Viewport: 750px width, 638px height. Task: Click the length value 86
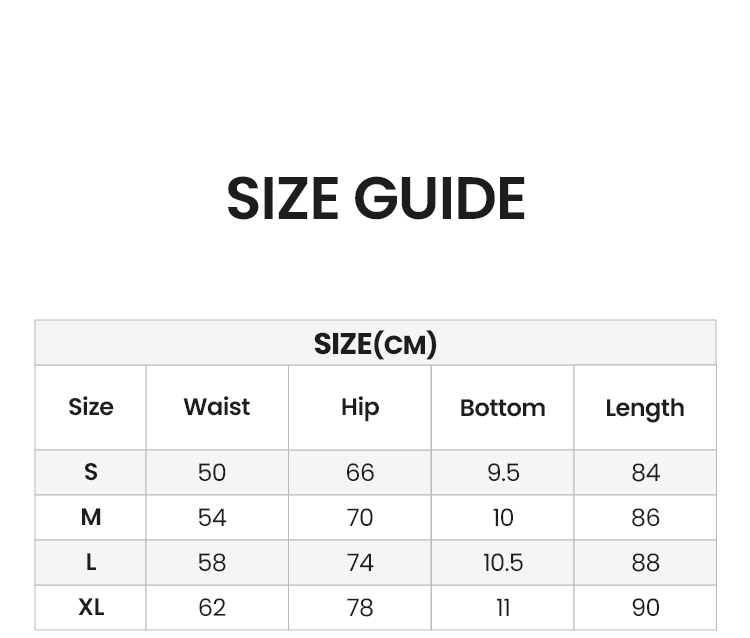tap(646, 517)
